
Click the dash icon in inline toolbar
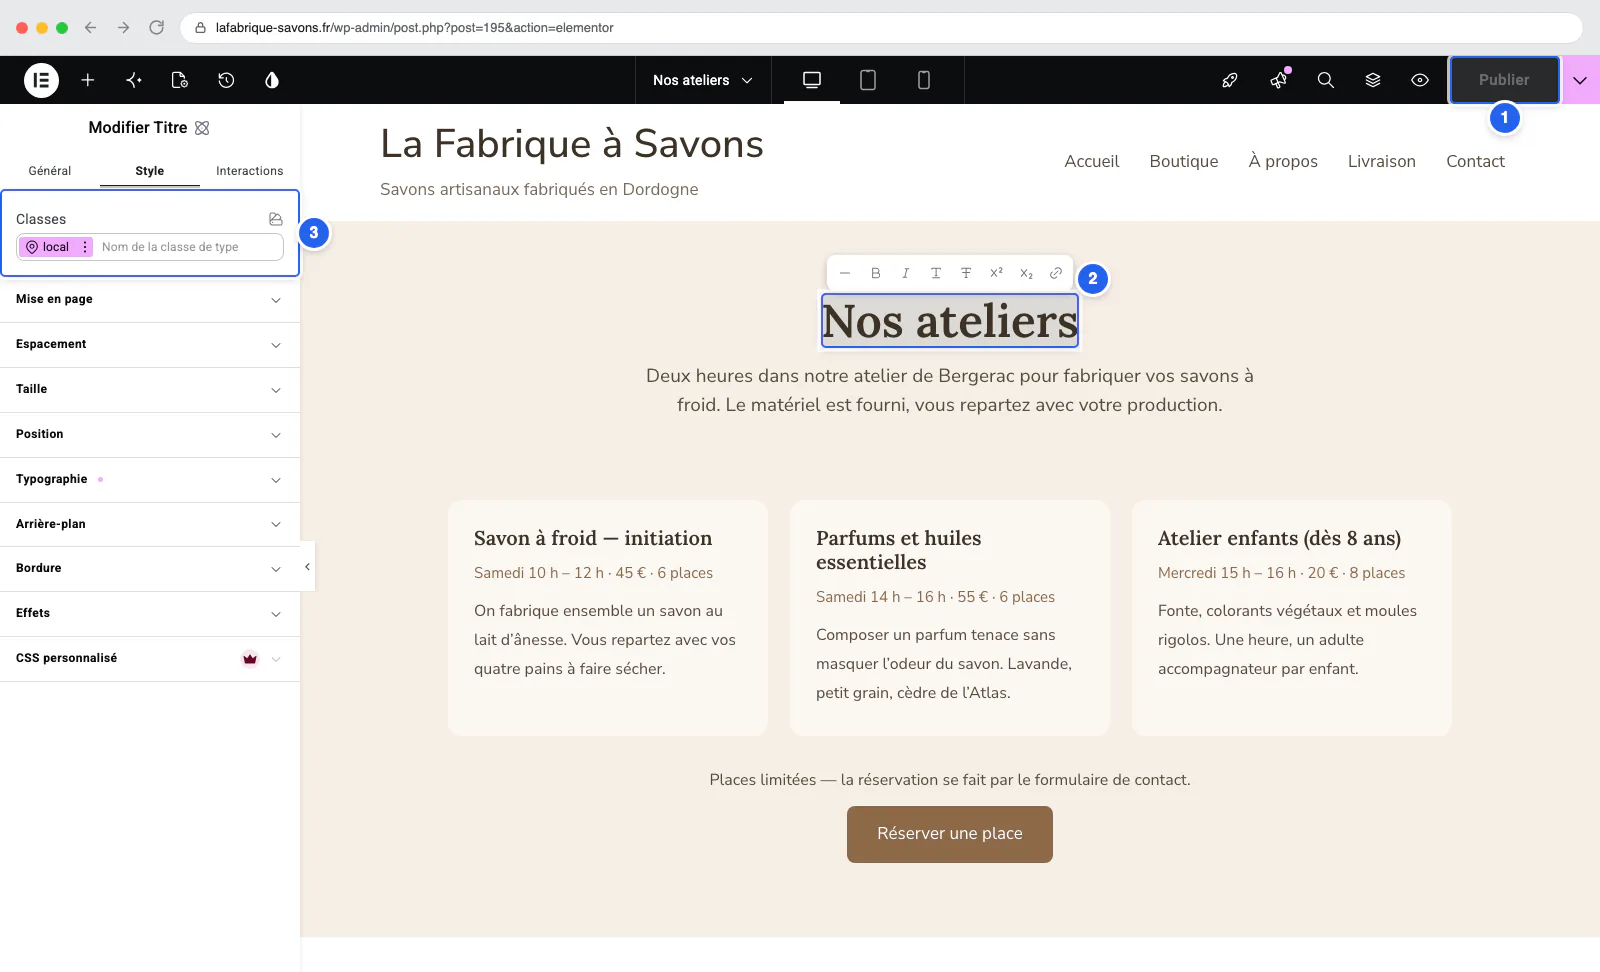[845, 273]
